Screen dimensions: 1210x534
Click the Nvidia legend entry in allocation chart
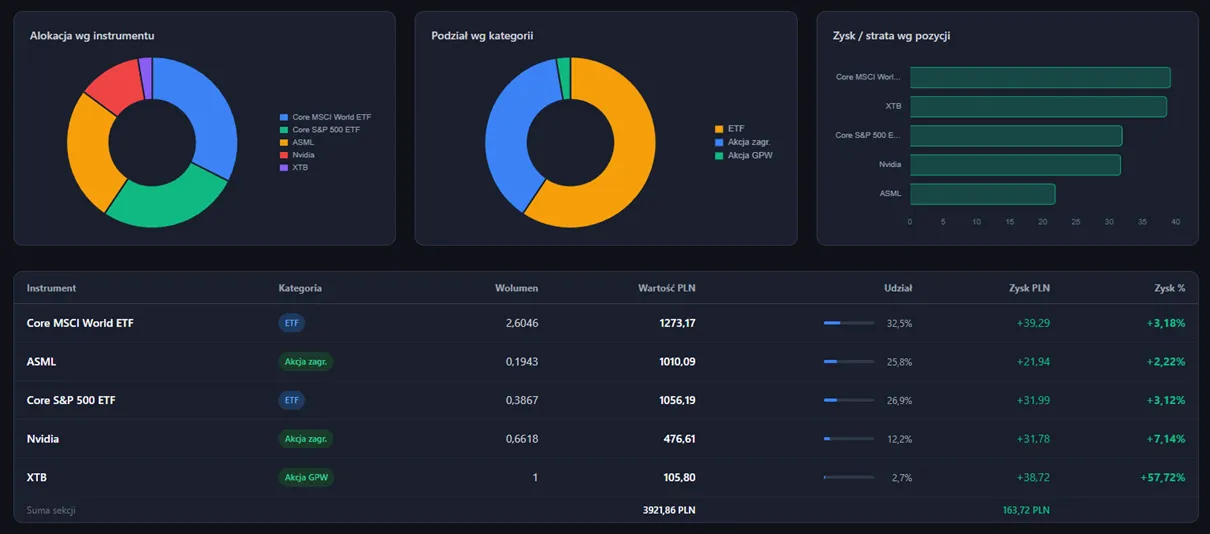pos(297,155)
